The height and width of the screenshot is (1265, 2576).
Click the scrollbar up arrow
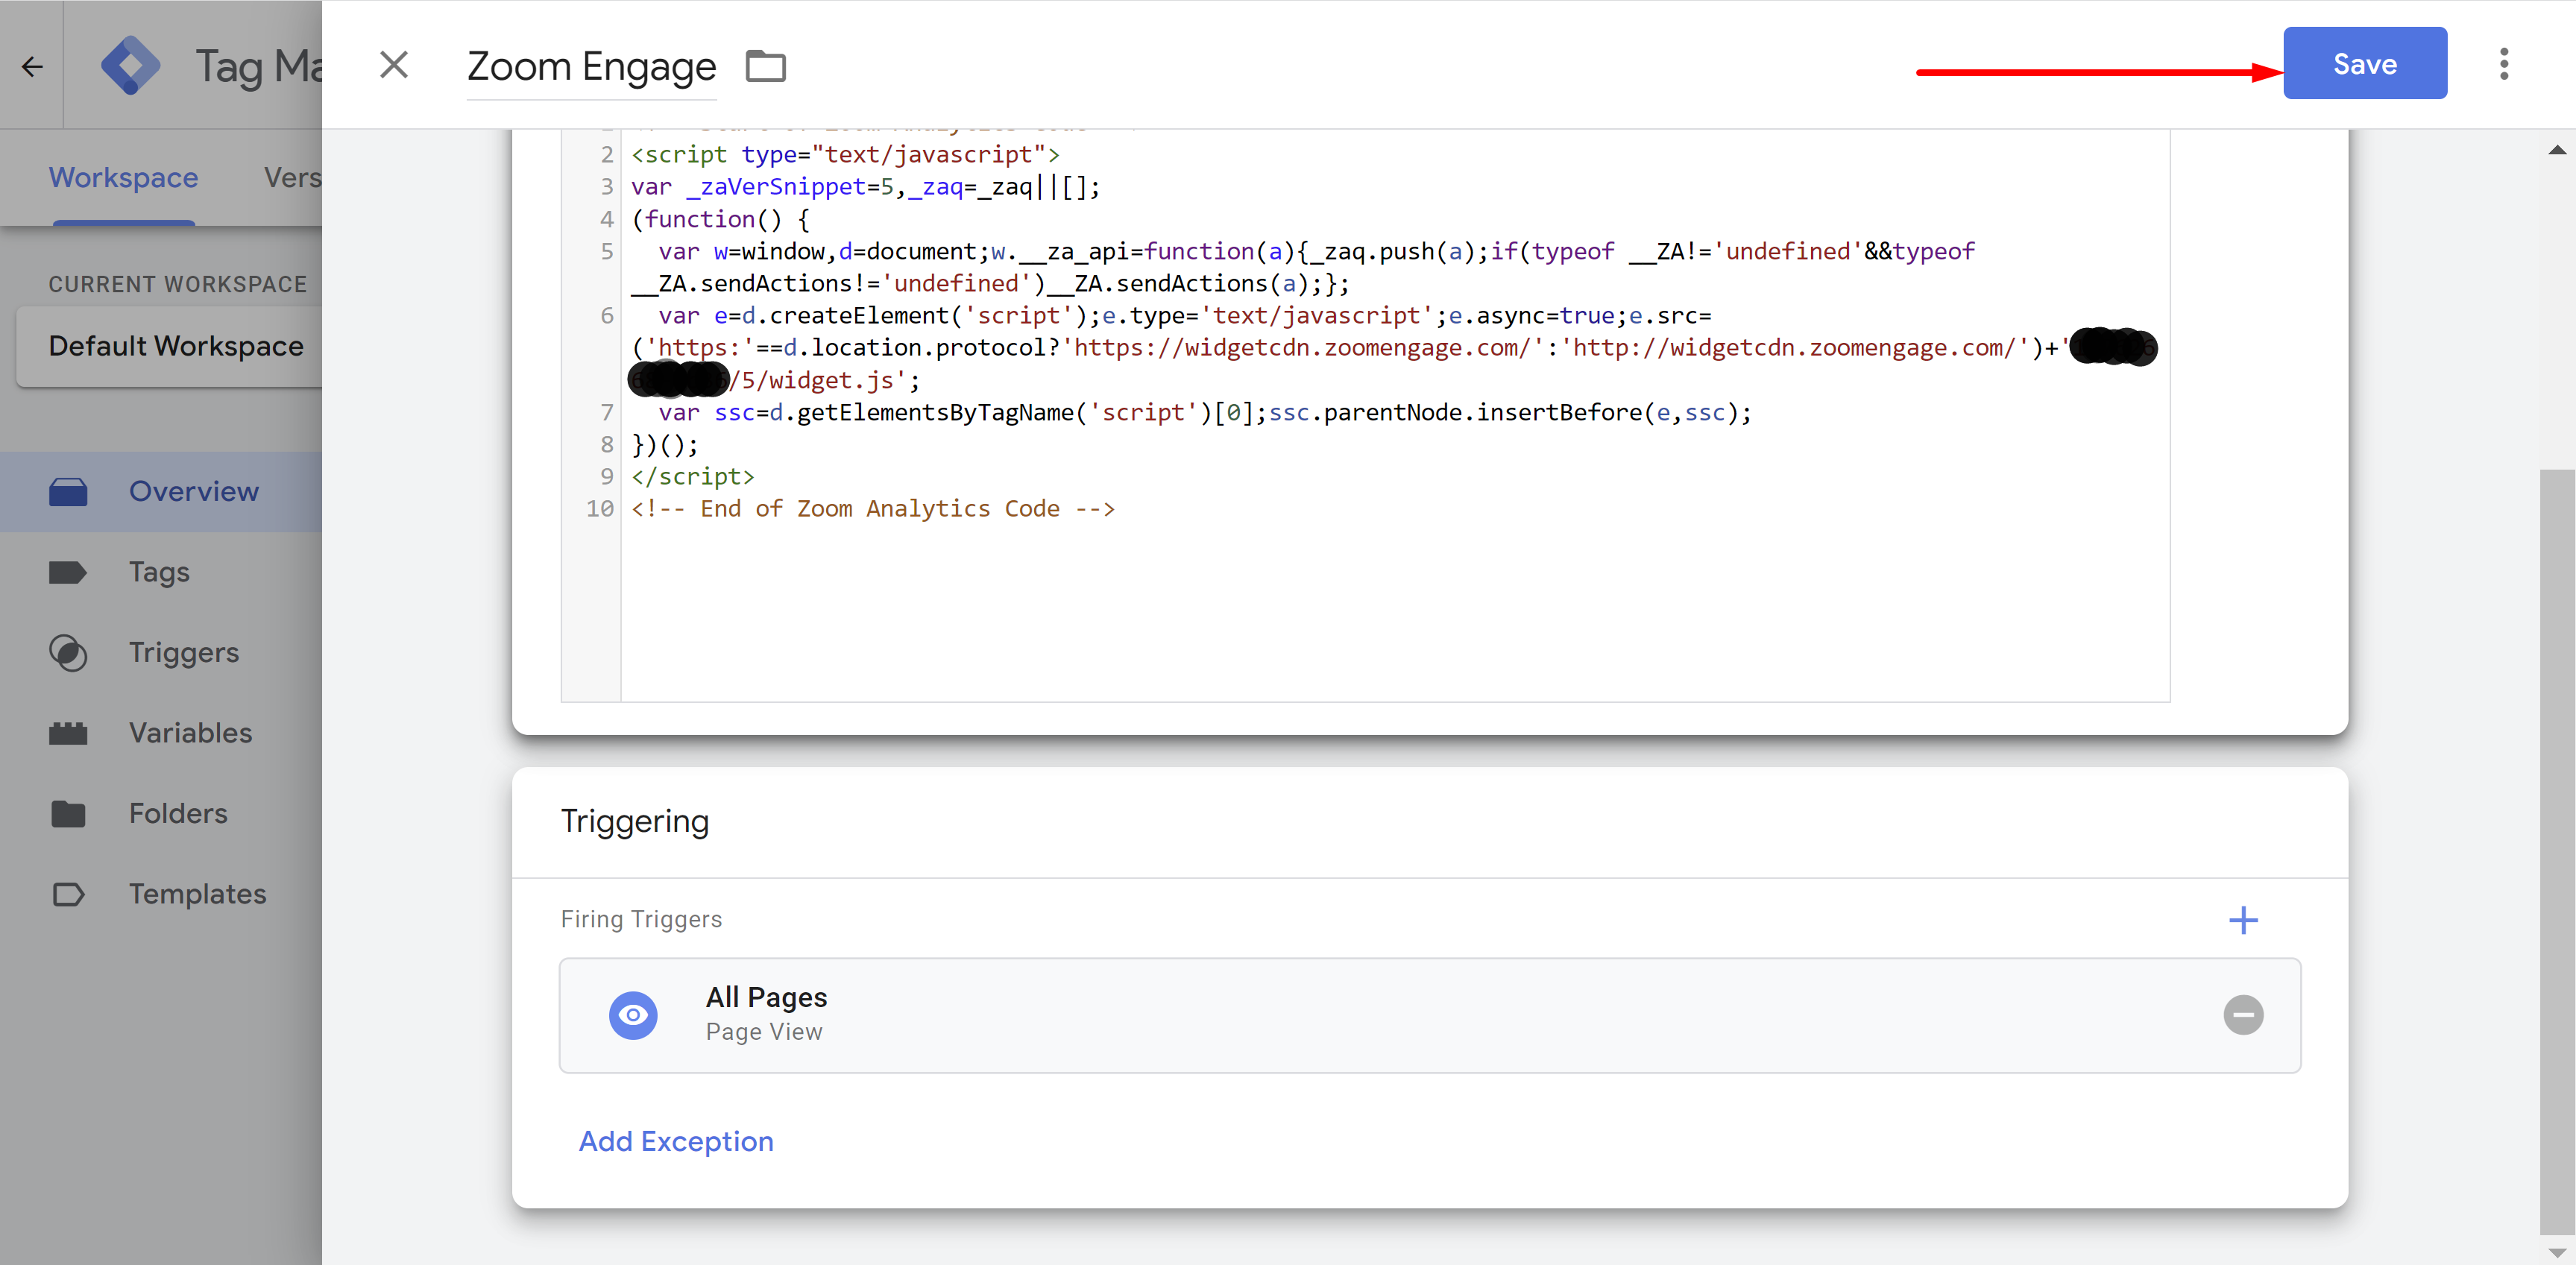click(x=2557, y=150)
